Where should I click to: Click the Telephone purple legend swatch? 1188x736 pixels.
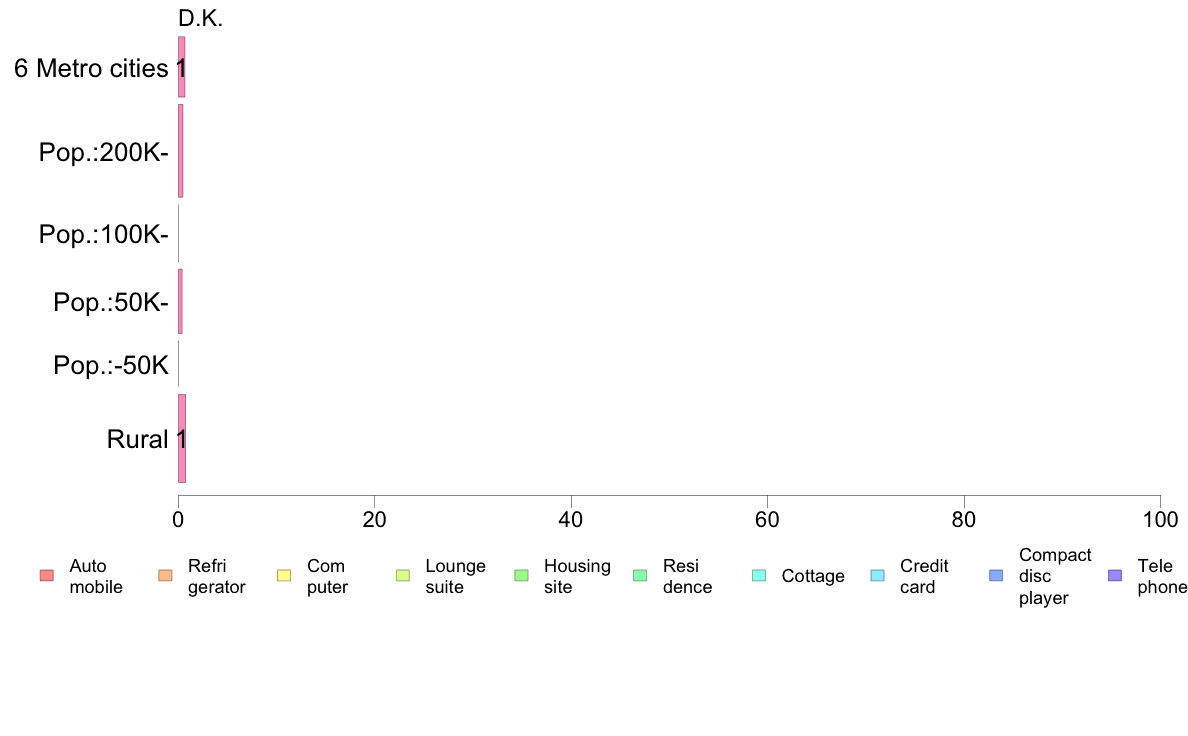point(1115,575)
